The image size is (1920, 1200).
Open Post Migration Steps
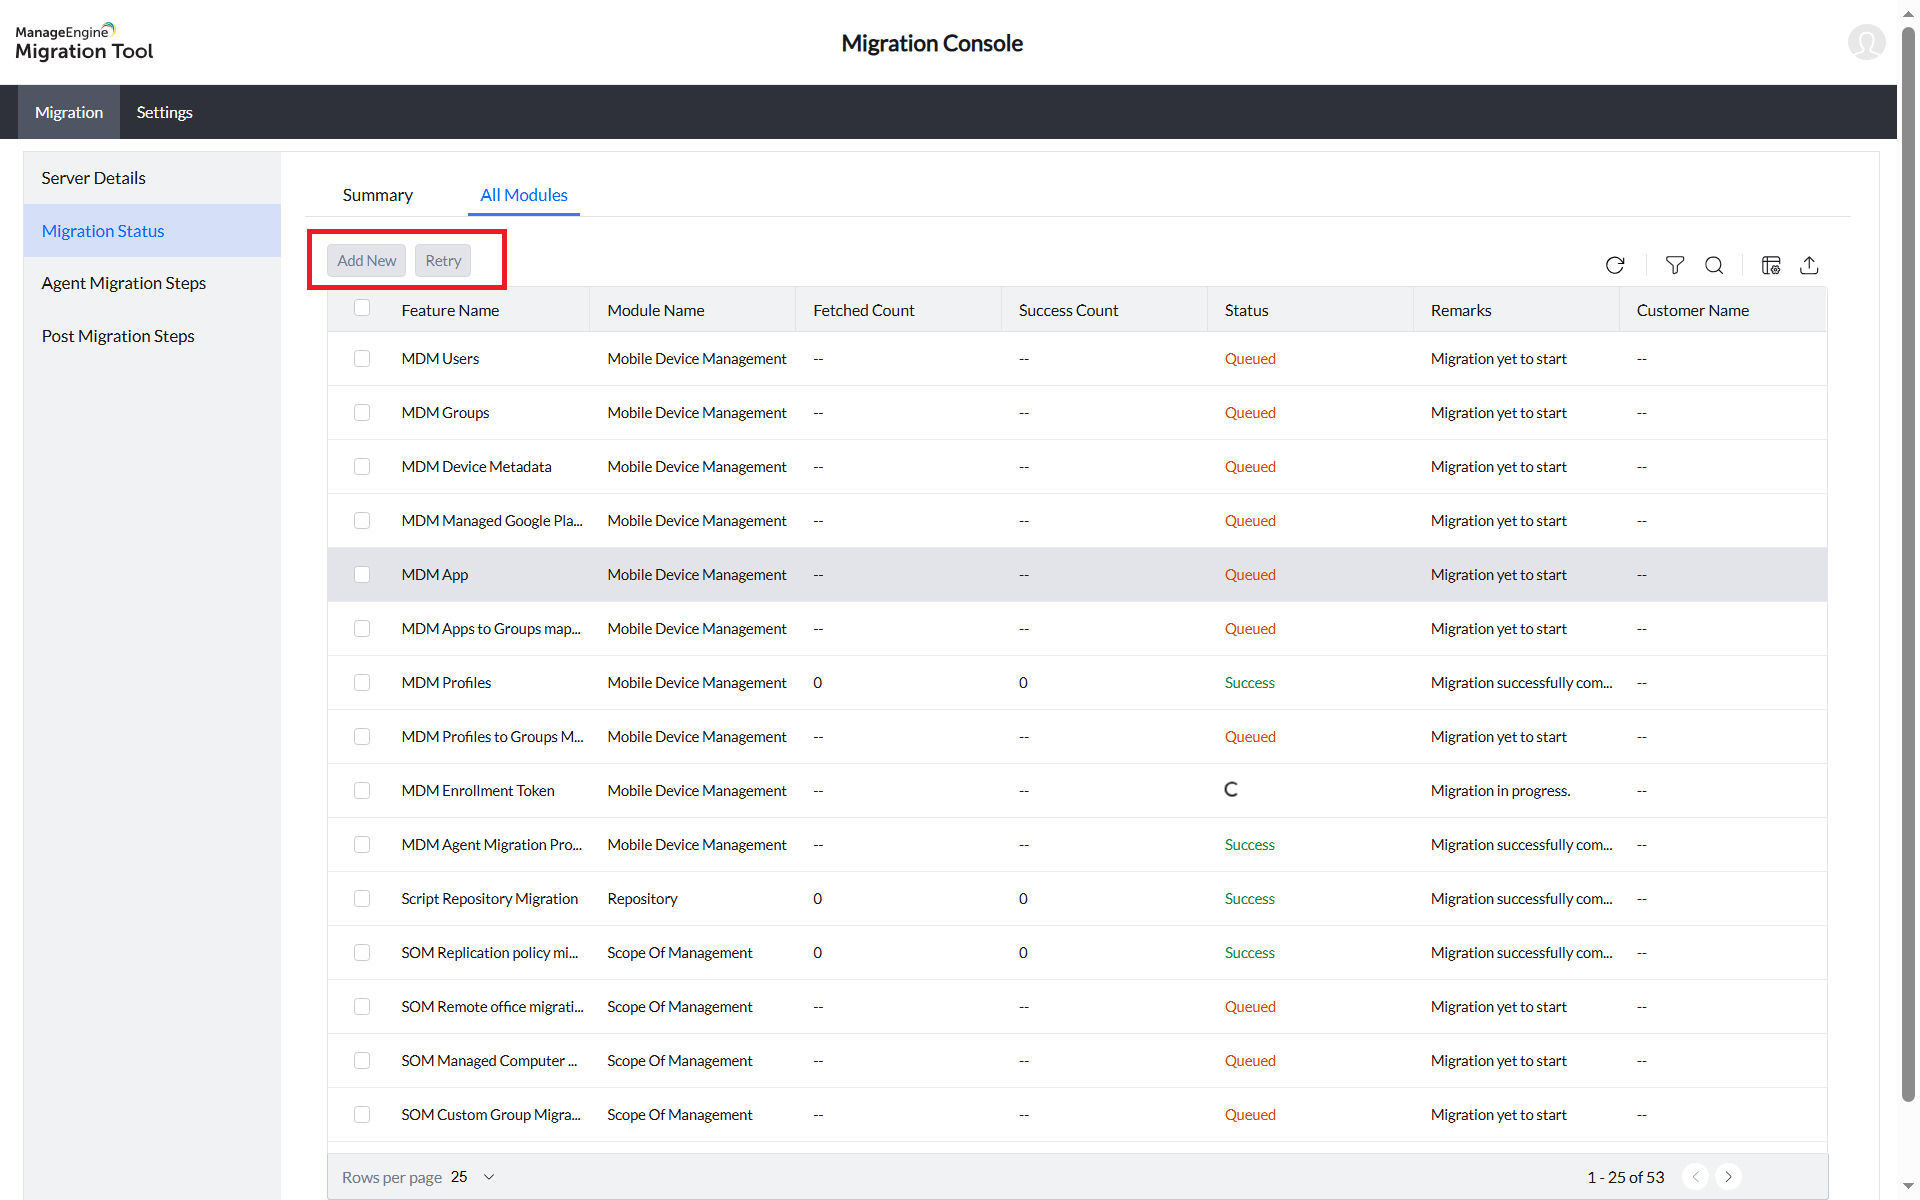[x=152, y=336]
